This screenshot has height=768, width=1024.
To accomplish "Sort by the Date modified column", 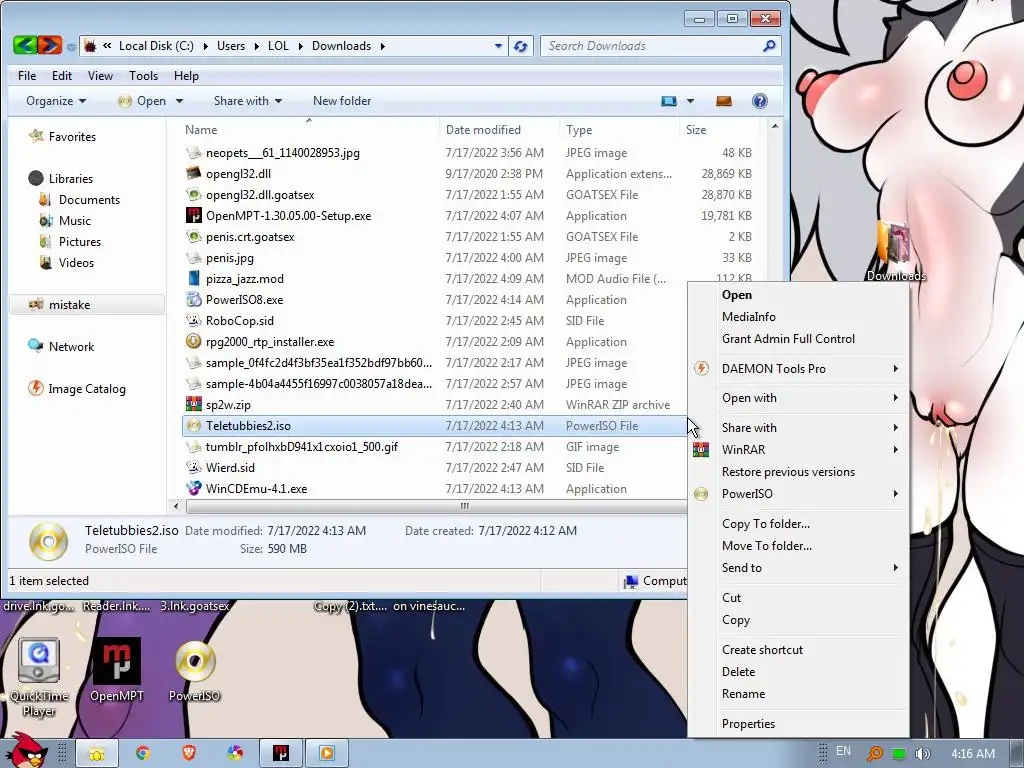I will click(500, 129).
